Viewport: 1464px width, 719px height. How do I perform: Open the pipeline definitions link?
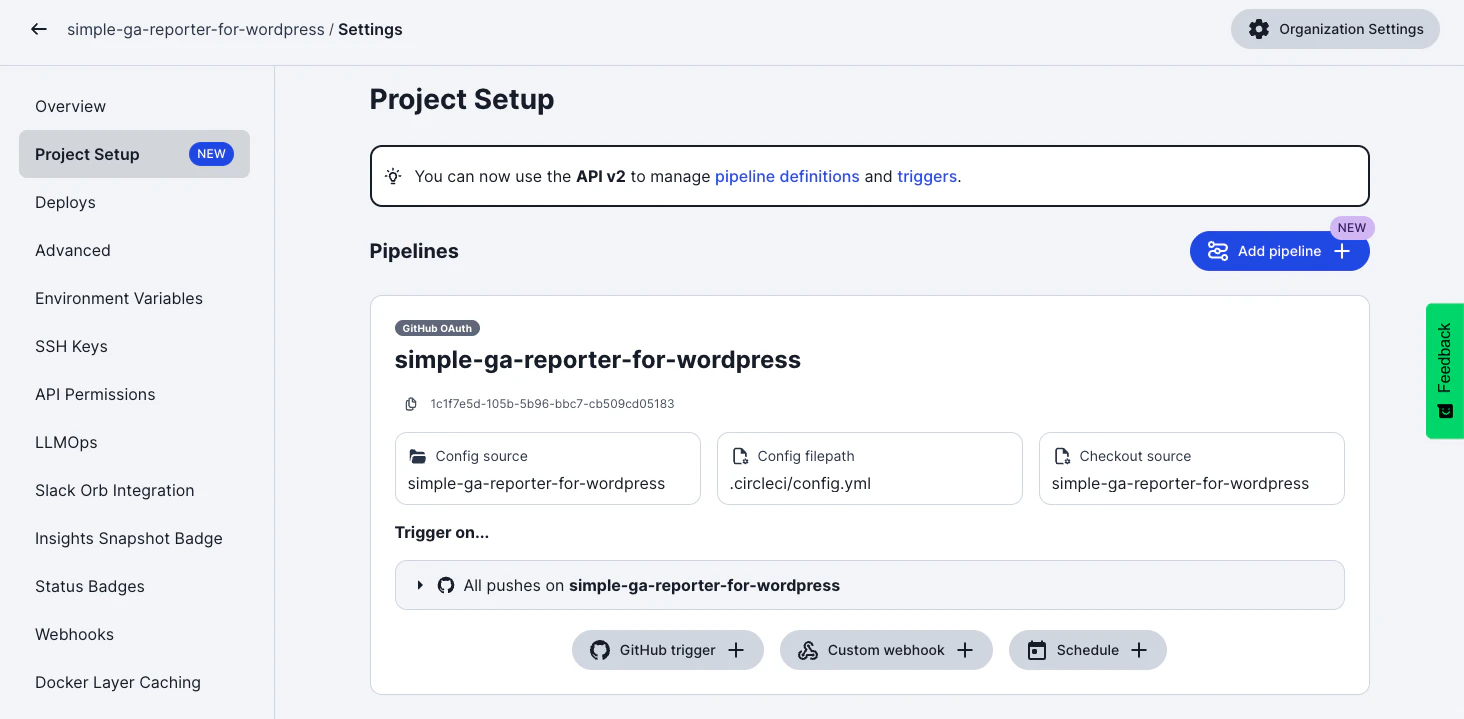tap(787, 176)
